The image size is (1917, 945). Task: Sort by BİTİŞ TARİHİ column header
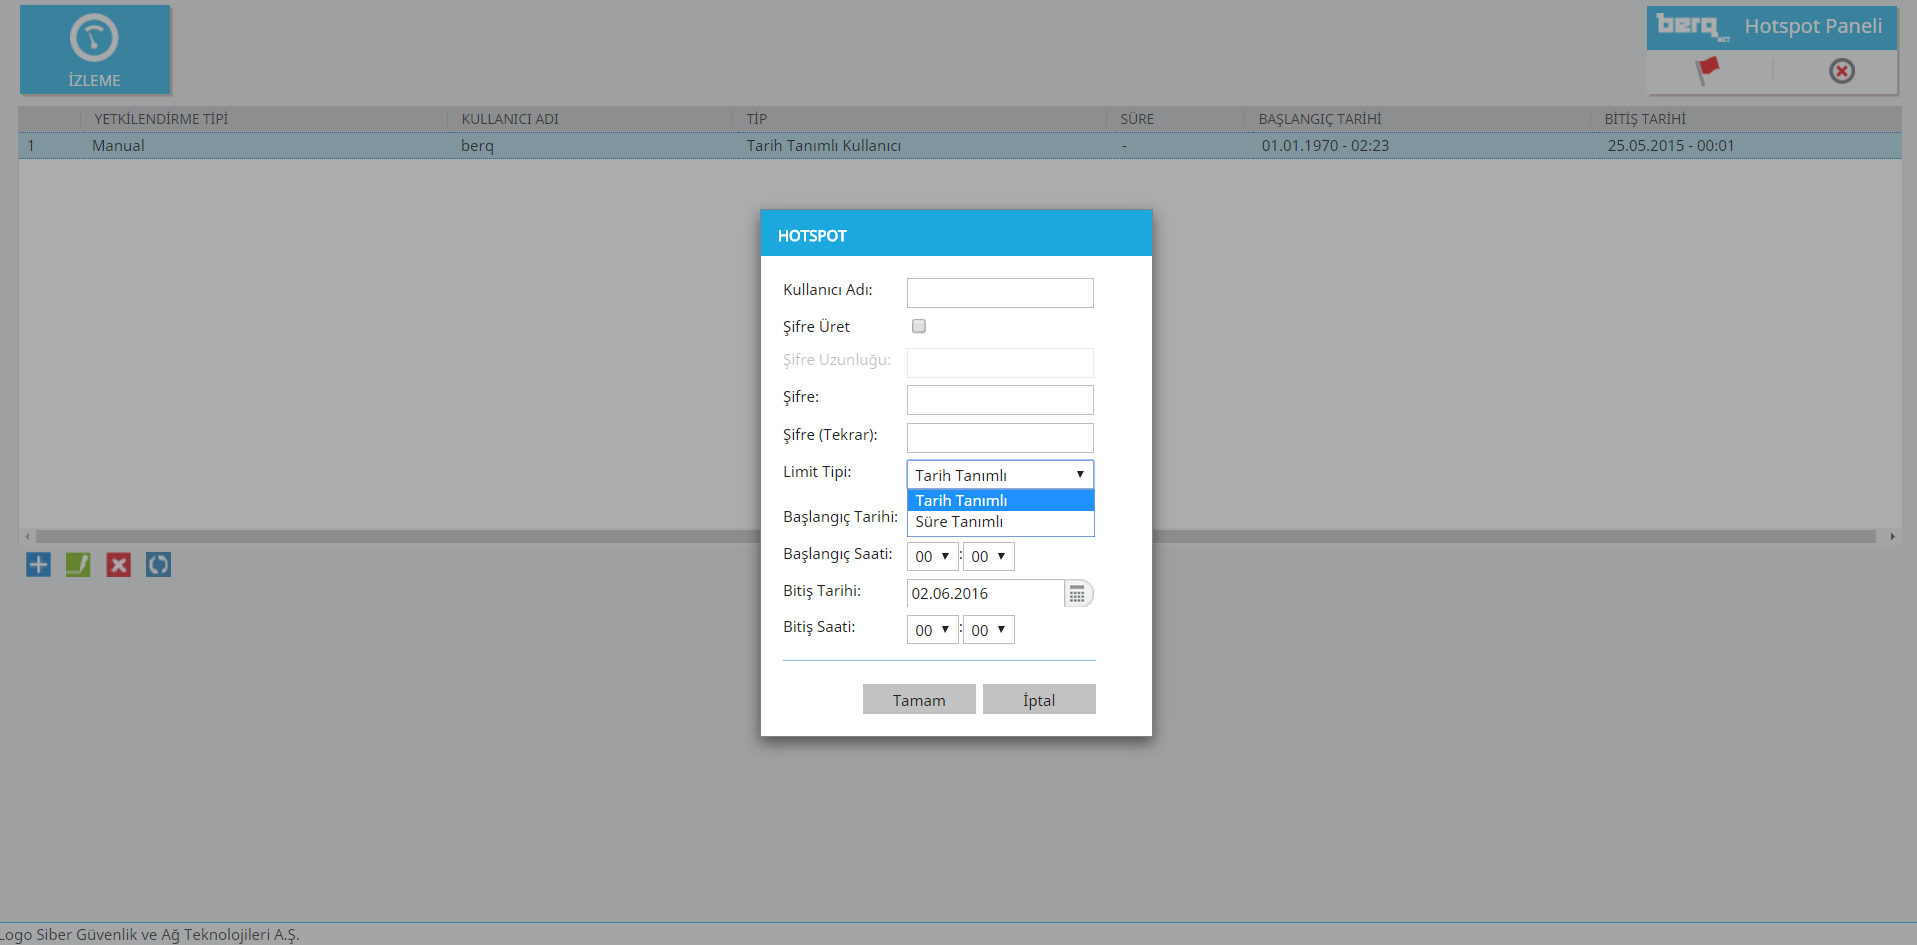point(1645,119)
